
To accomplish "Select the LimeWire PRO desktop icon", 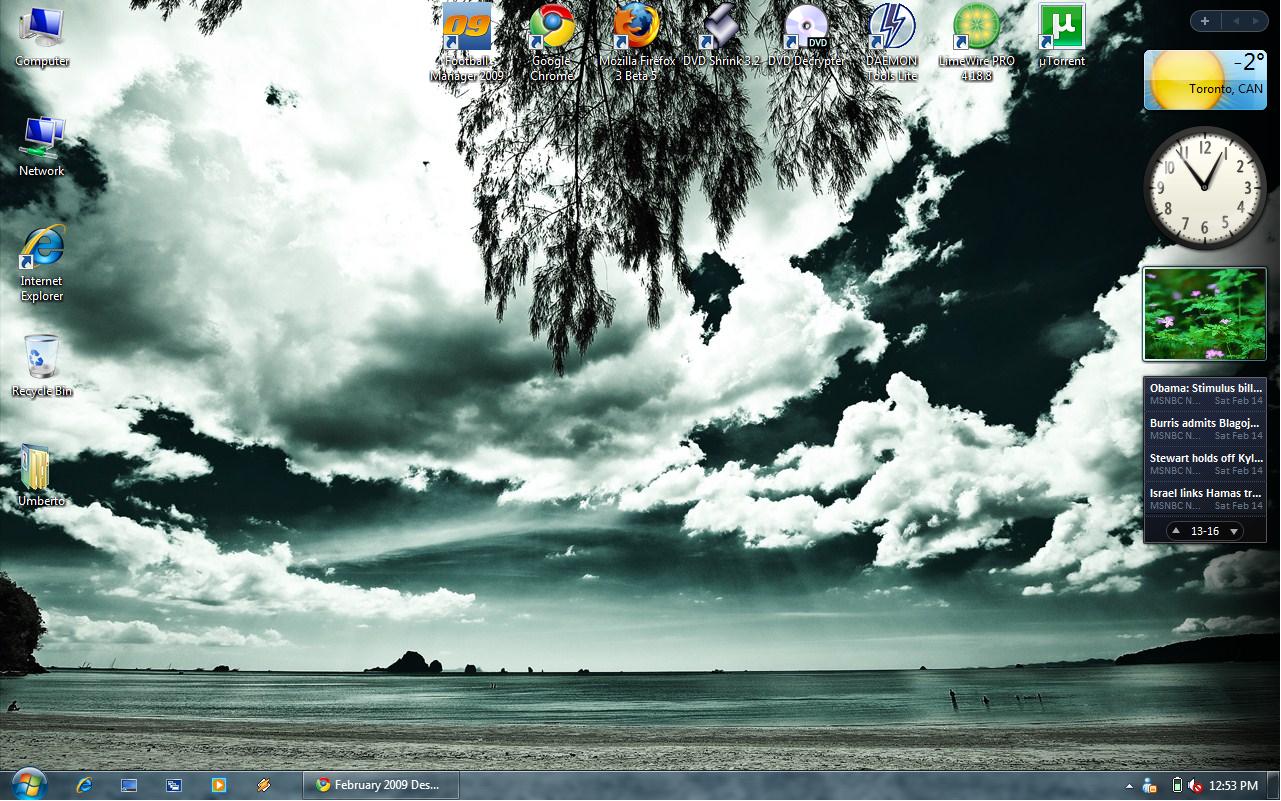I will [976, 29].
